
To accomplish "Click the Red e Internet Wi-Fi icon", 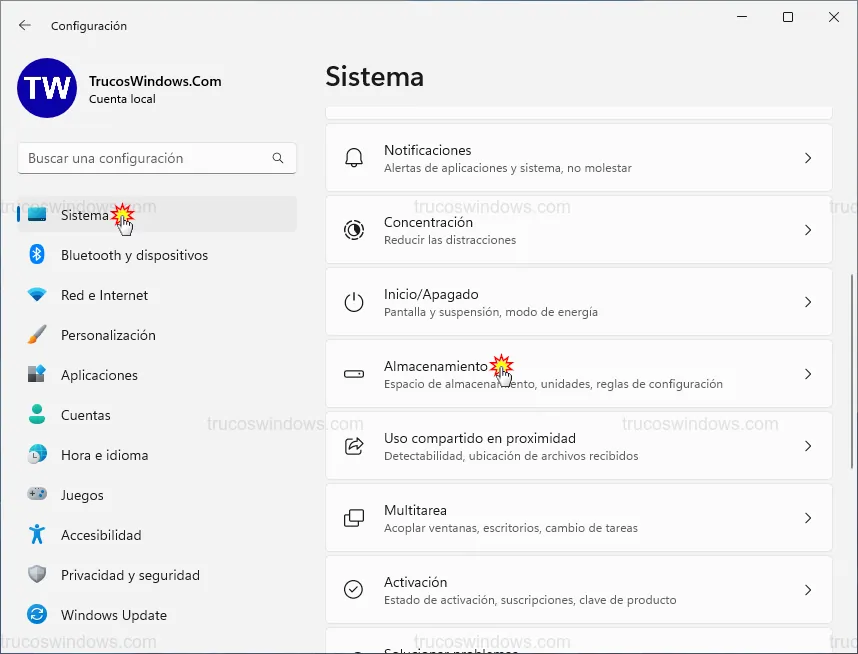I will coord(37,295).
